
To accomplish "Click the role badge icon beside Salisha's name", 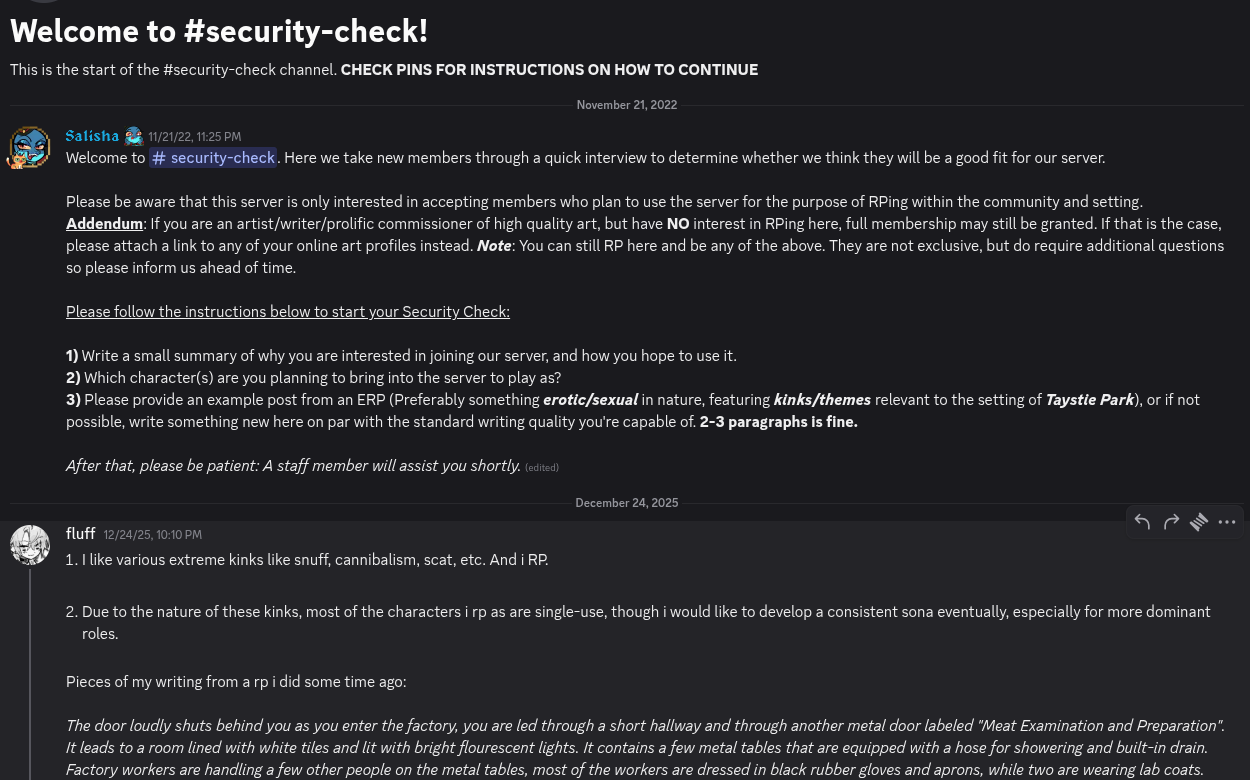I will 134,136.
